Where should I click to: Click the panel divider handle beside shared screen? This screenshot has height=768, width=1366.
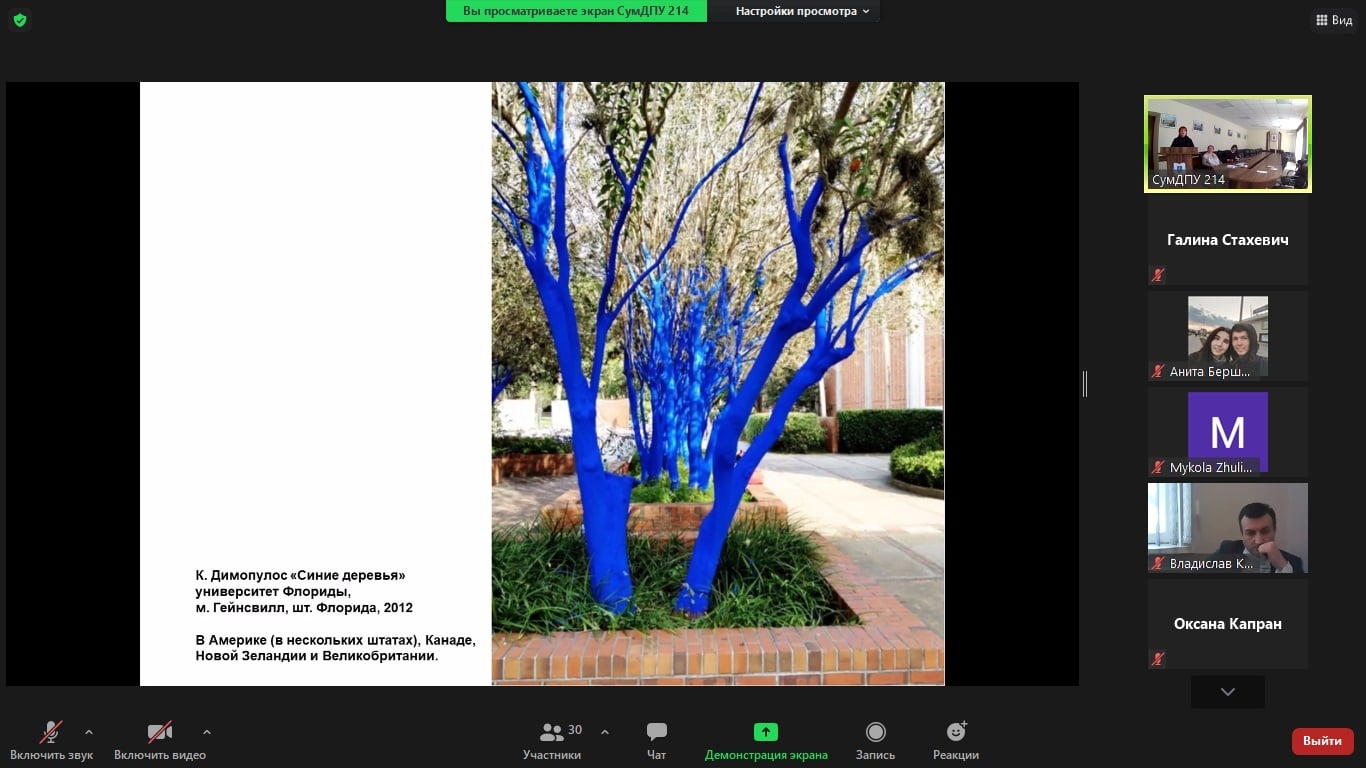pos(1085,384)
